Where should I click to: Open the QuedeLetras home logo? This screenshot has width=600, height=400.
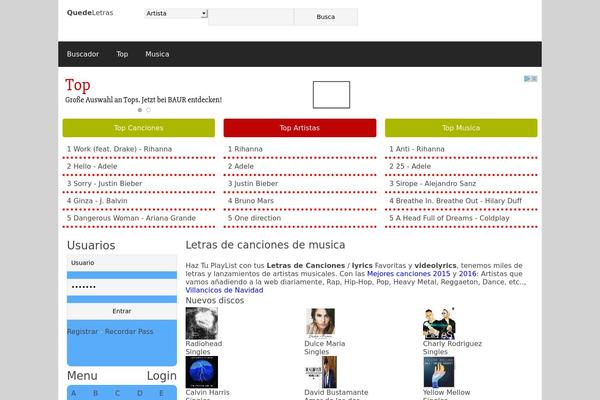(90, 13)
